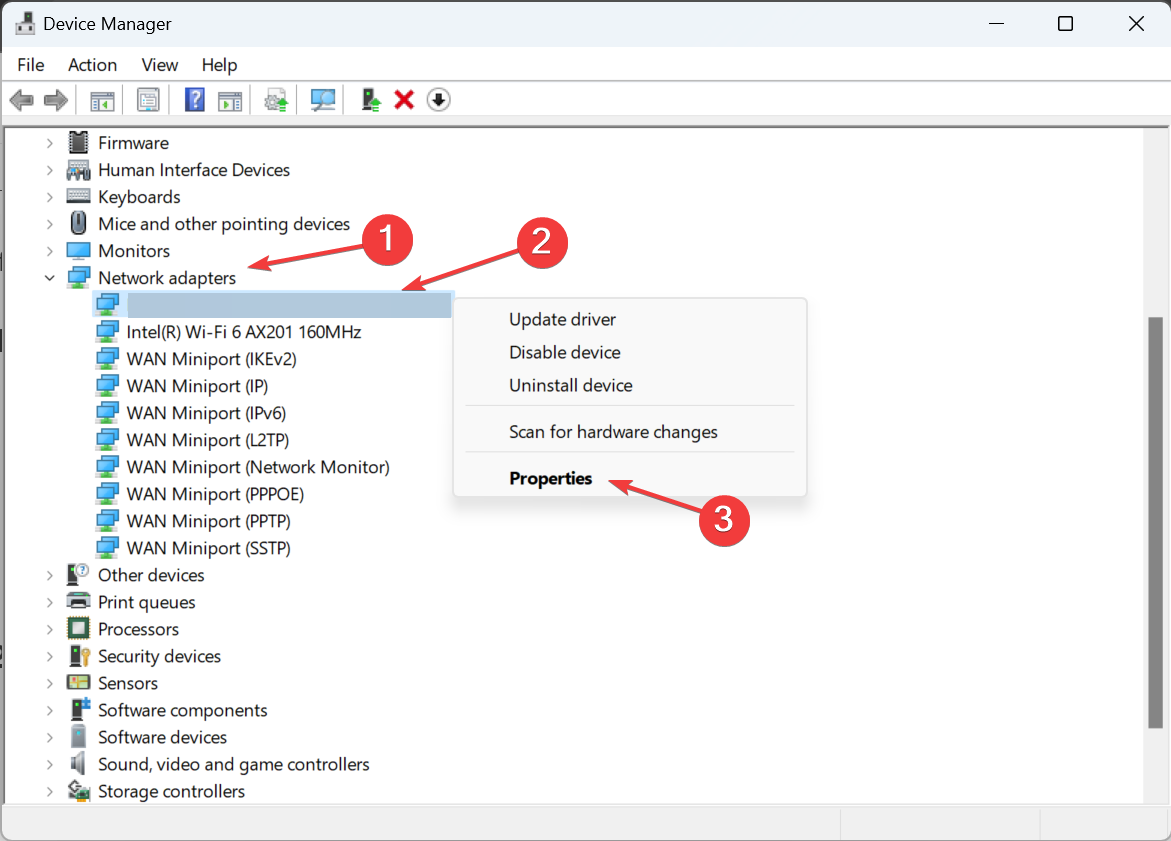Click the vertical scrollbar thumb
This screenshot has width=1171, height=841.
(1155, 522)
